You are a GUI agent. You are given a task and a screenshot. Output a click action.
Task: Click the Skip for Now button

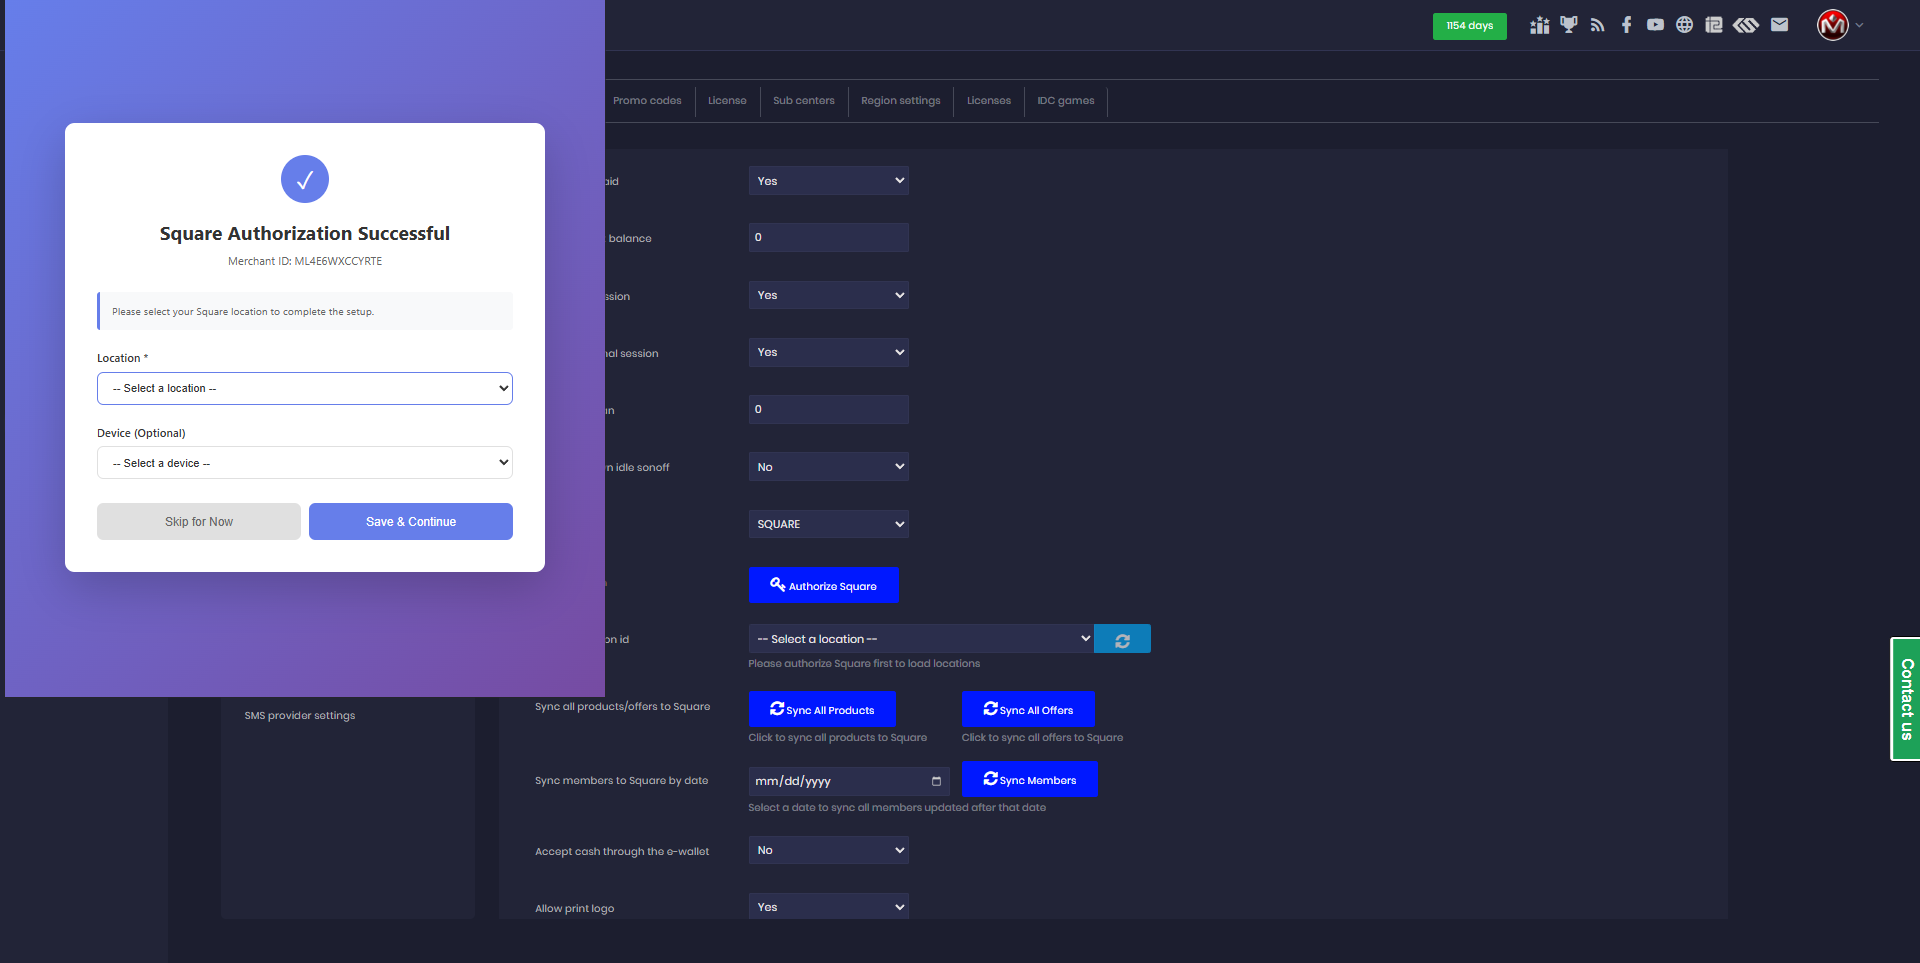pyautogui.click(x=199, y=522)
